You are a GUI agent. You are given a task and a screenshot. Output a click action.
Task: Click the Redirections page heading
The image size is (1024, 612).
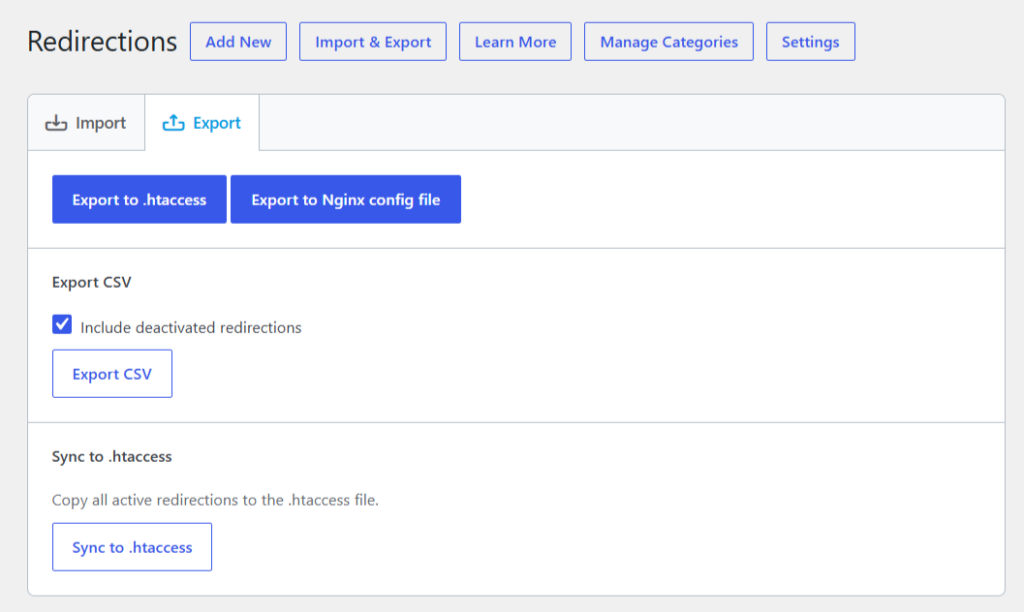(x=102, y=41)
